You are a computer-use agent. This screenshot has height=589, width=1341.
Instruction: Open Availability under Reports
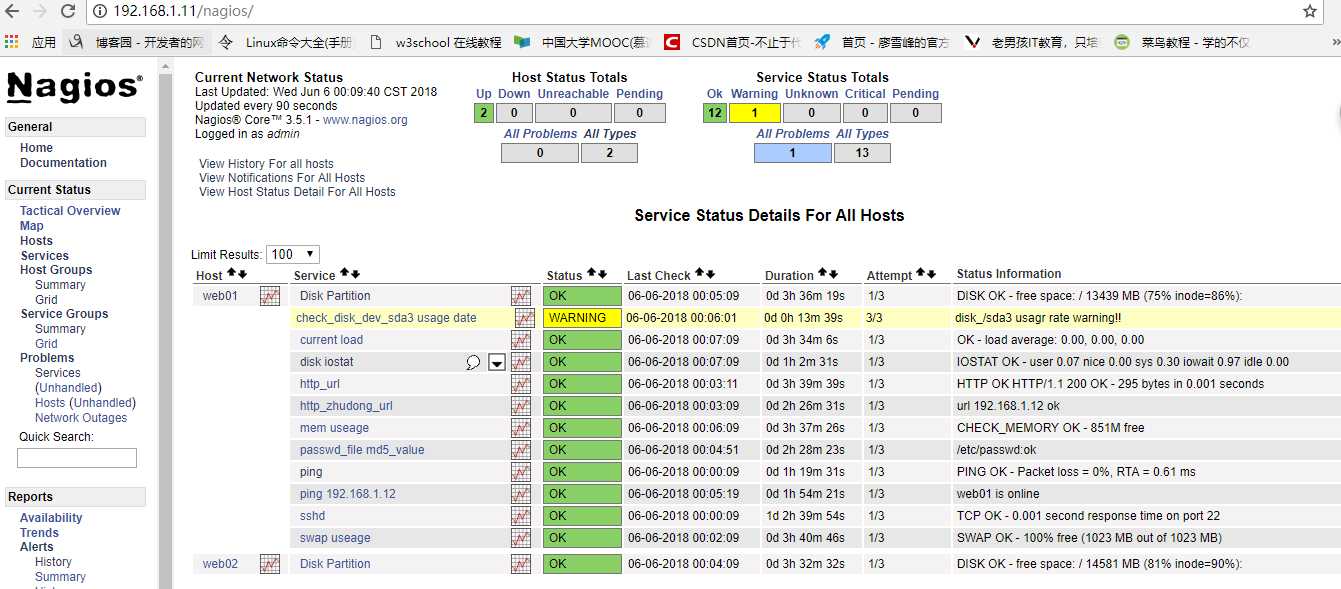[51, 518]
